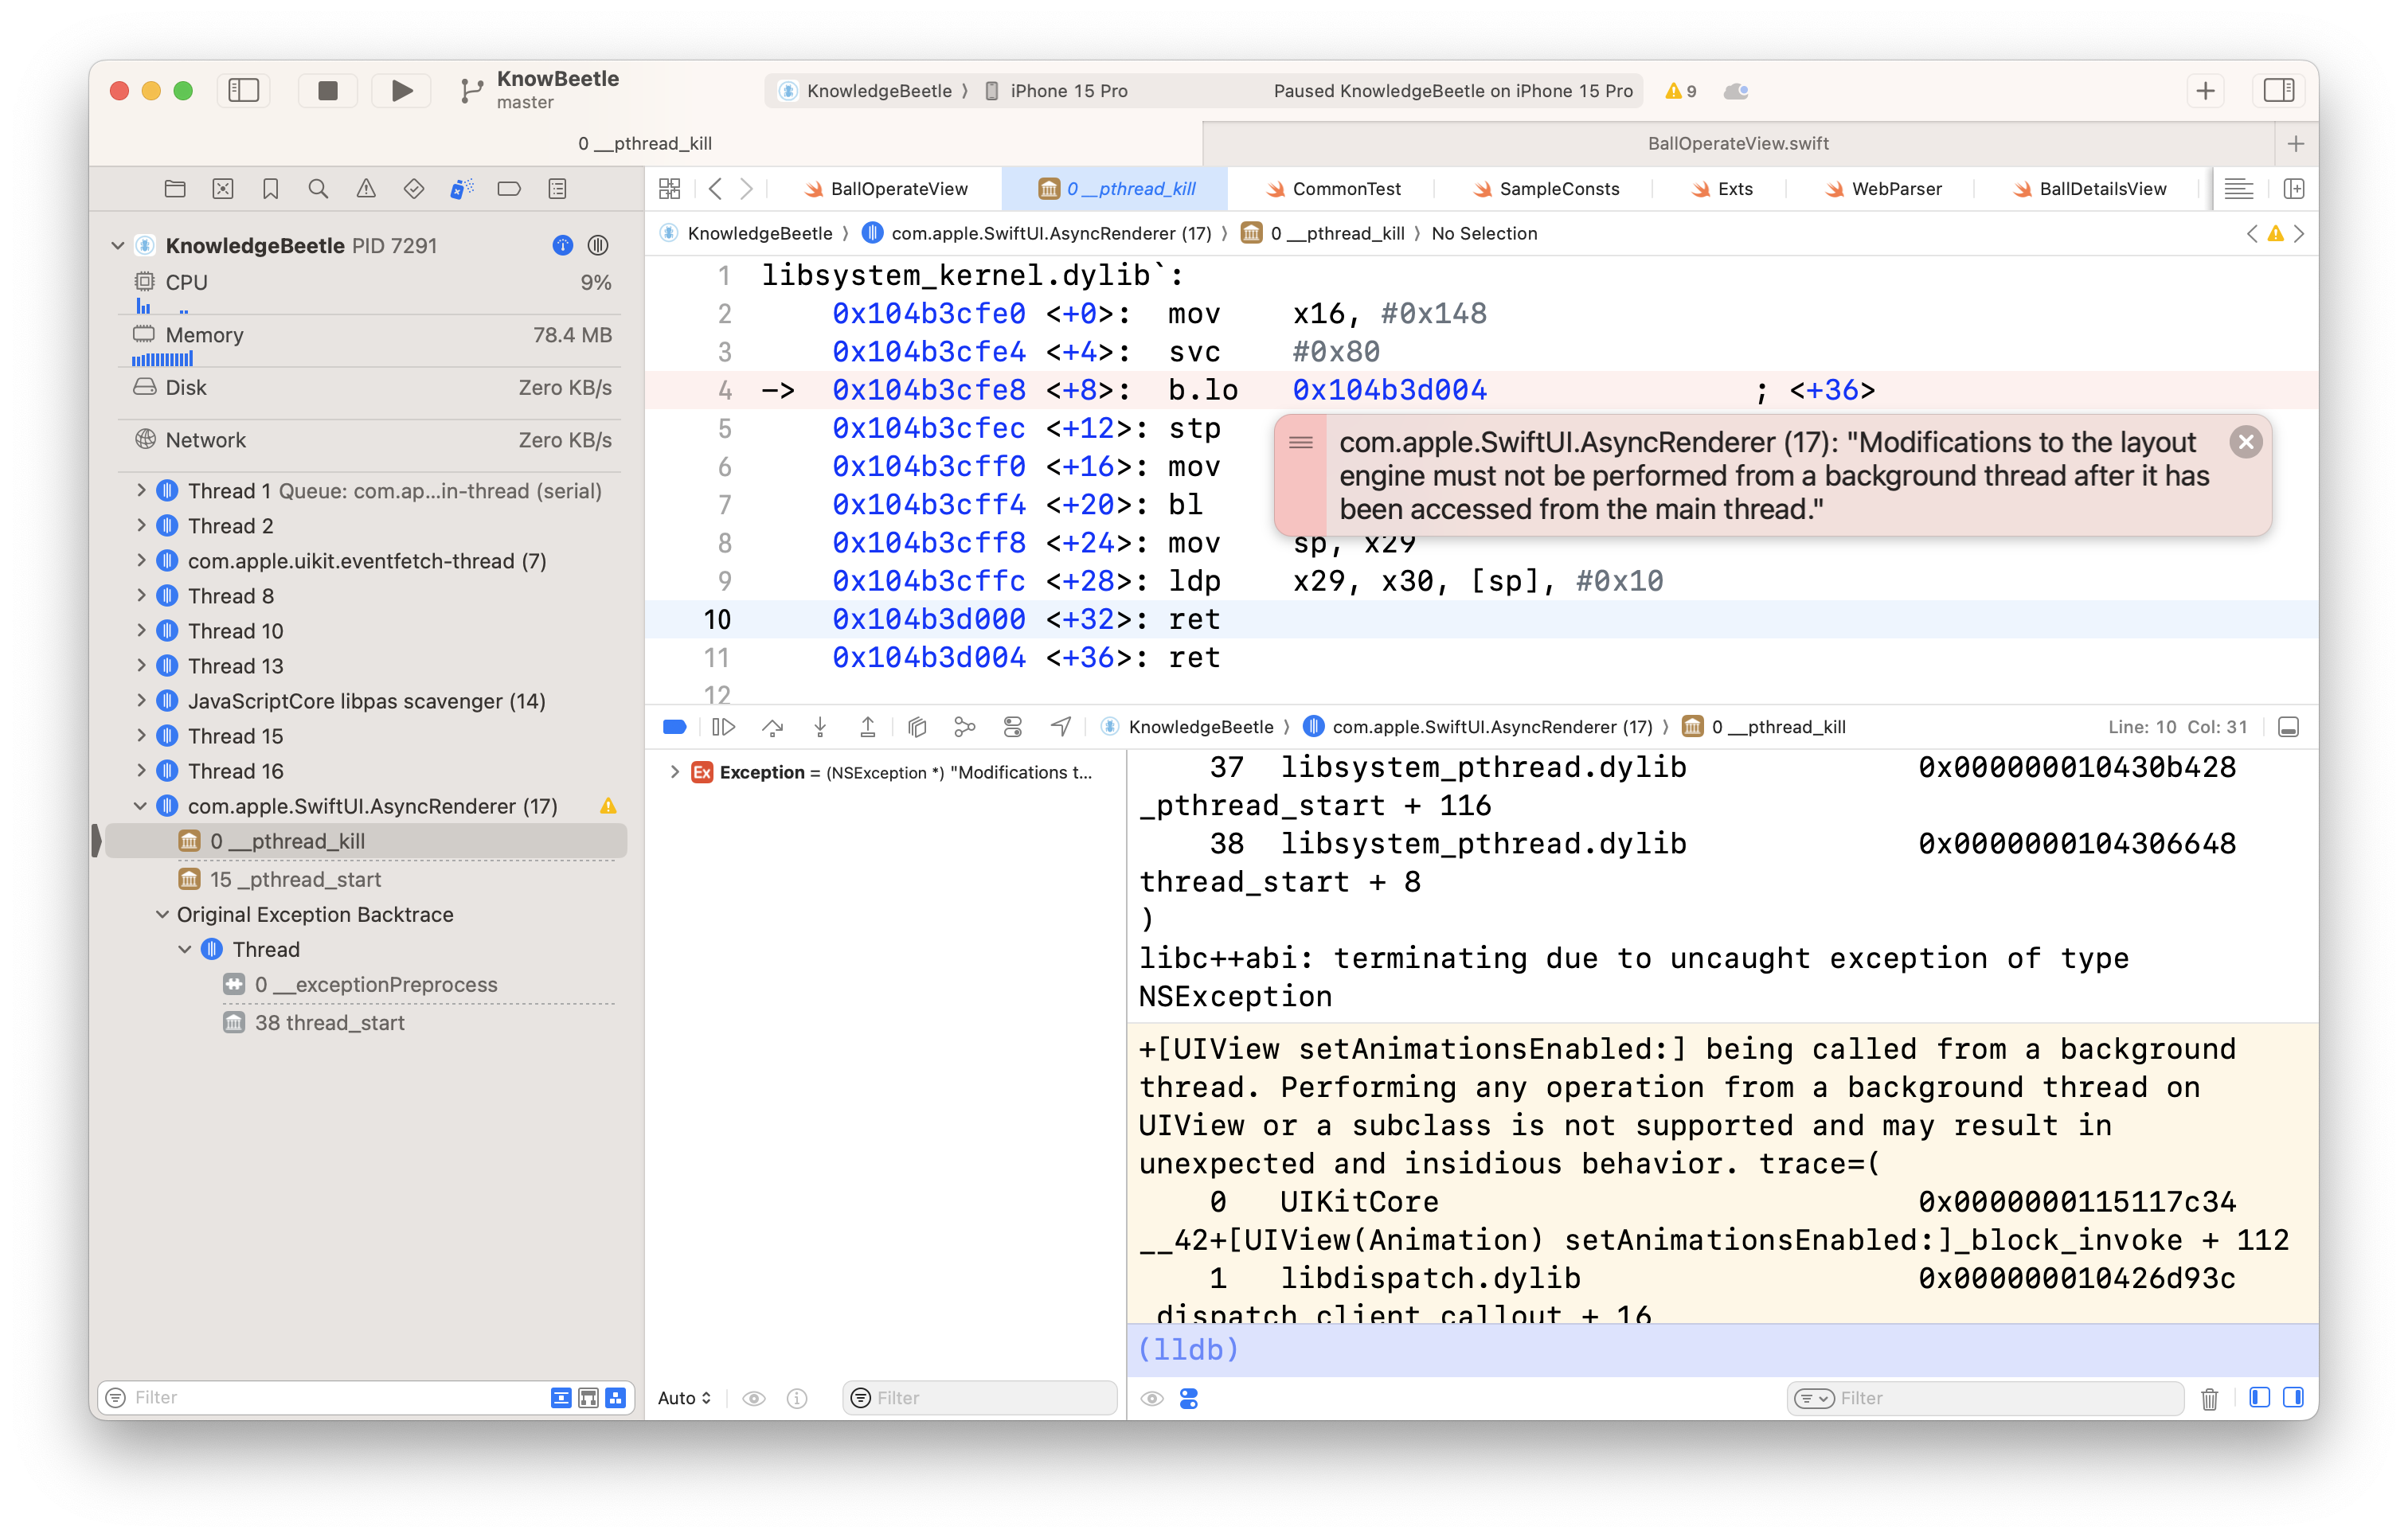
Task: Click the Step Over debug button
Action: (772, 727)
